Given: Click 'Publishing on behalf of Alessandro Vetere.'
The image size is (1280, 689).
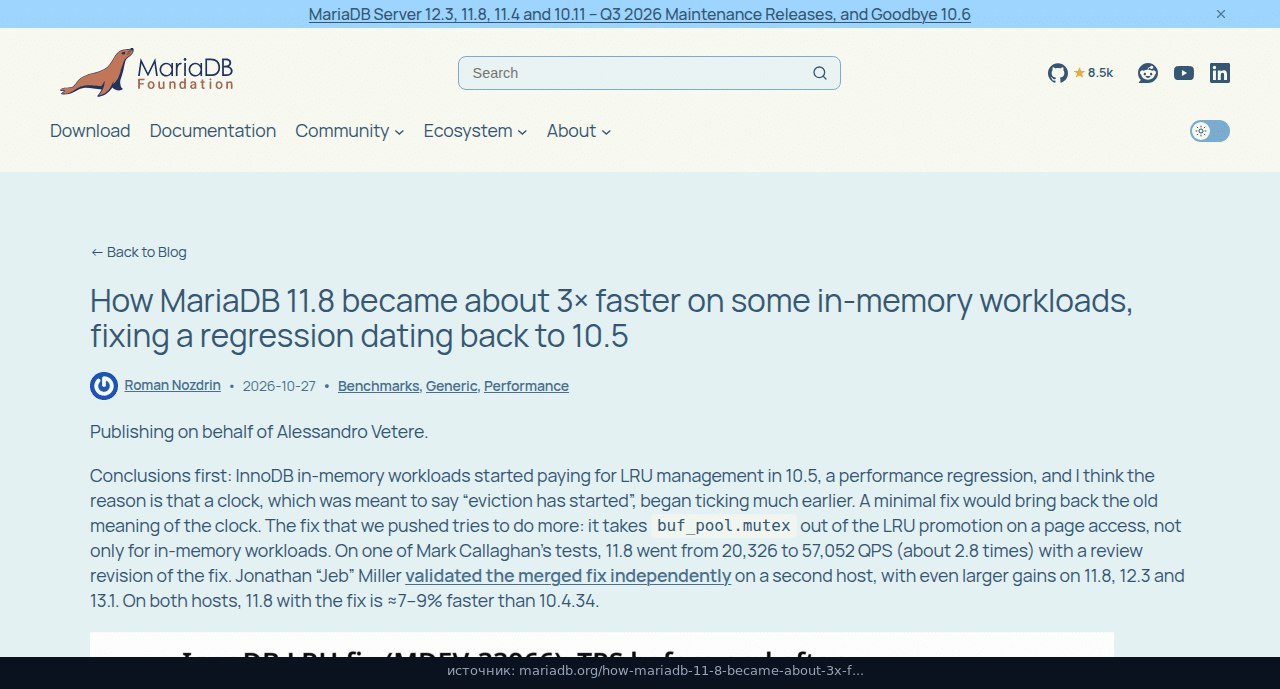Looking at the screenshot, I should 259,432.
